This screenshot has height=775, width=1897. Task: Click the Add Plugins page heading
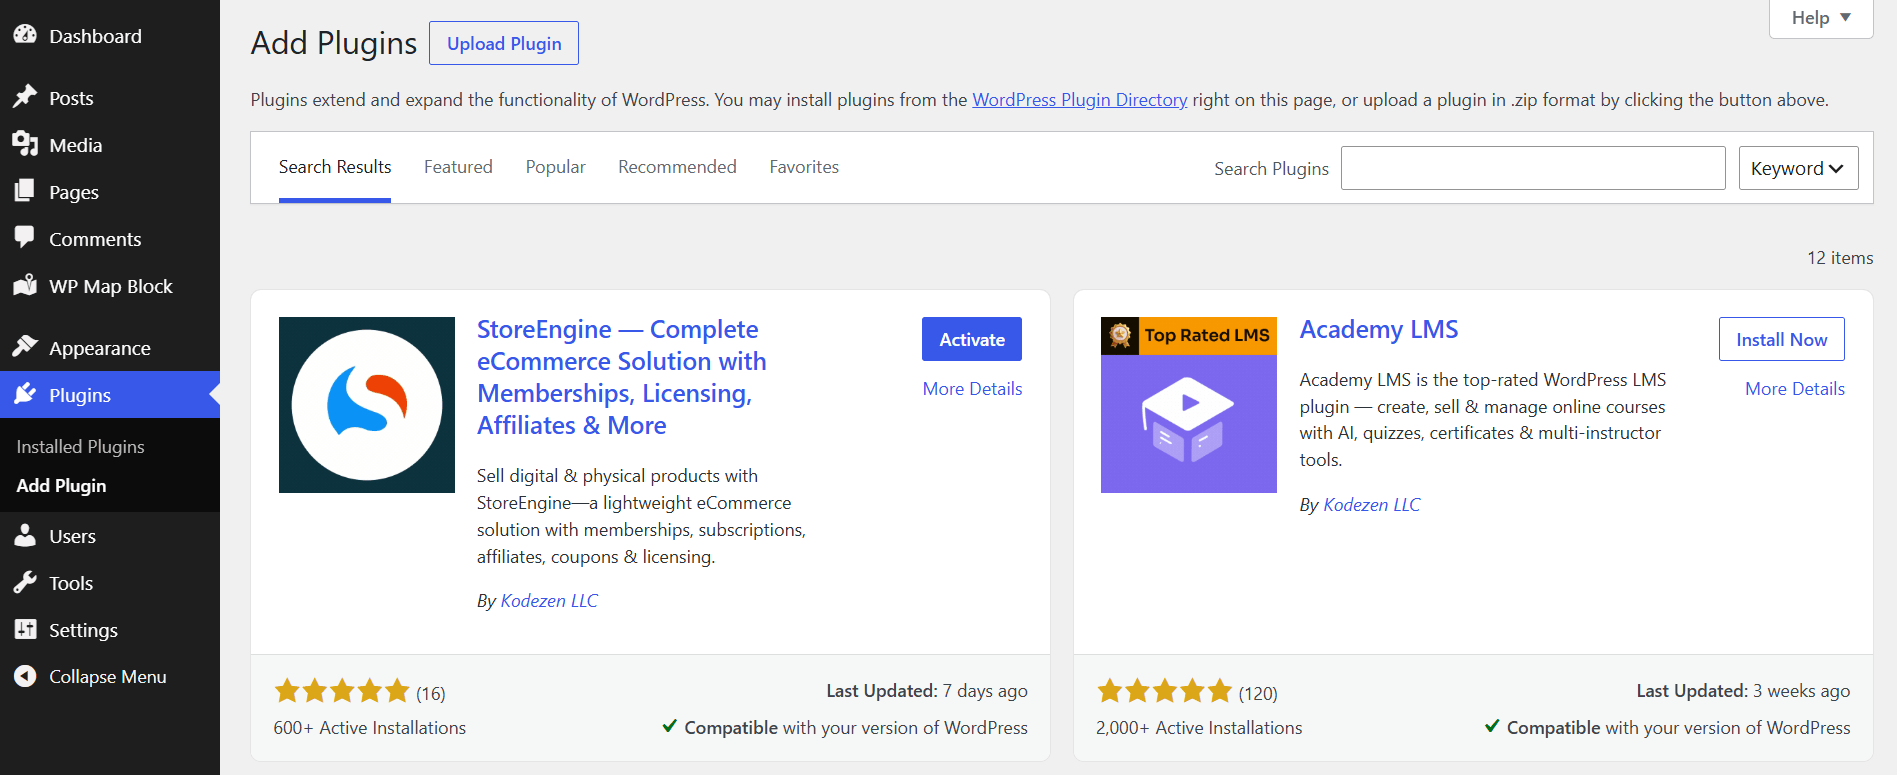click(x=334, y=43)
